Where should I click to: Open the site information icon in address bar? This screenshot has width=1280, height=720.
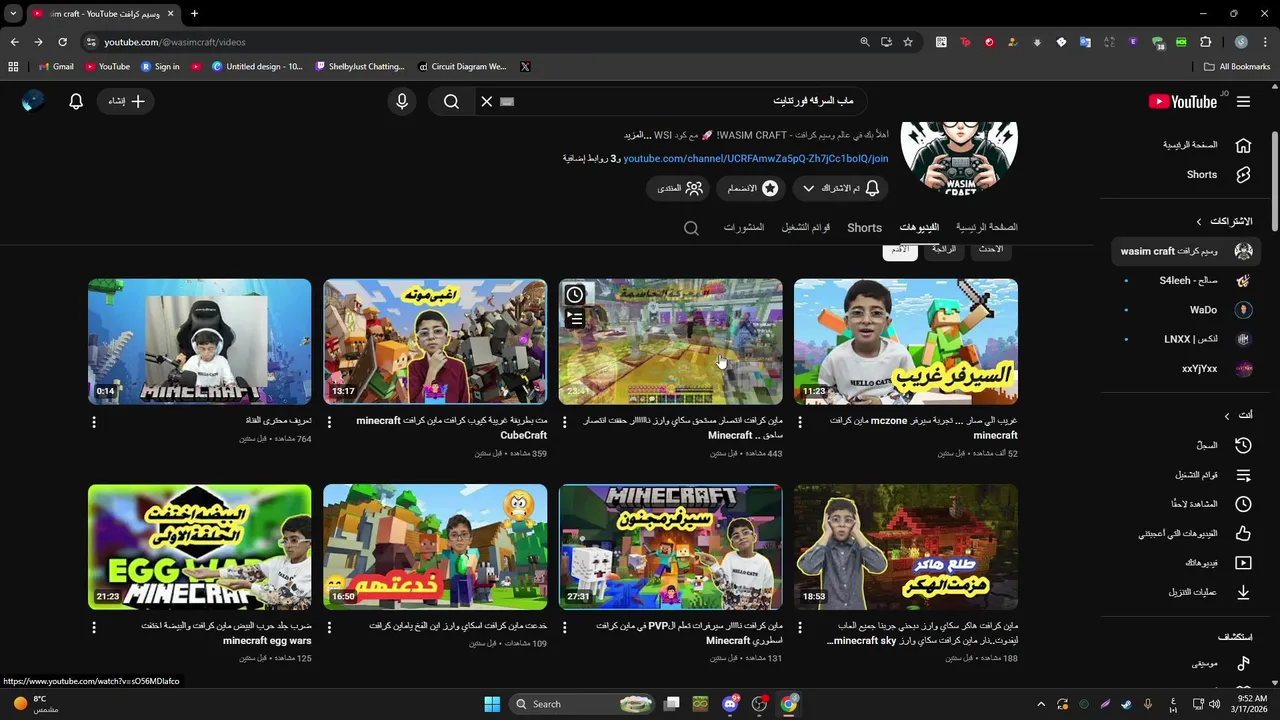point(91,42)
